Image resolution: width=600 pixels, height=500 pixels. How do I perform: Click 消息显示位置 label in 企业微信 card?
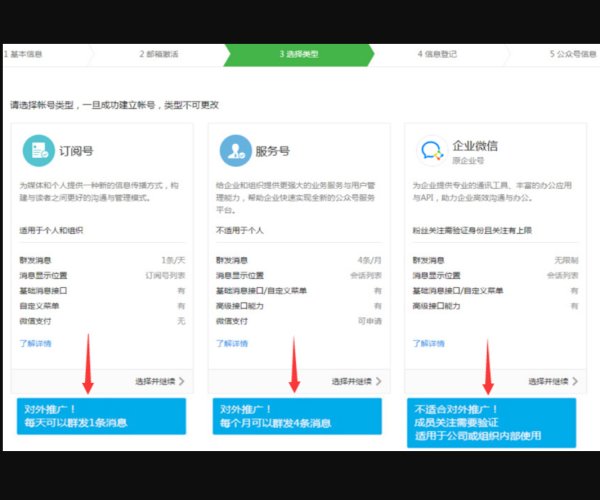[436, 275]
